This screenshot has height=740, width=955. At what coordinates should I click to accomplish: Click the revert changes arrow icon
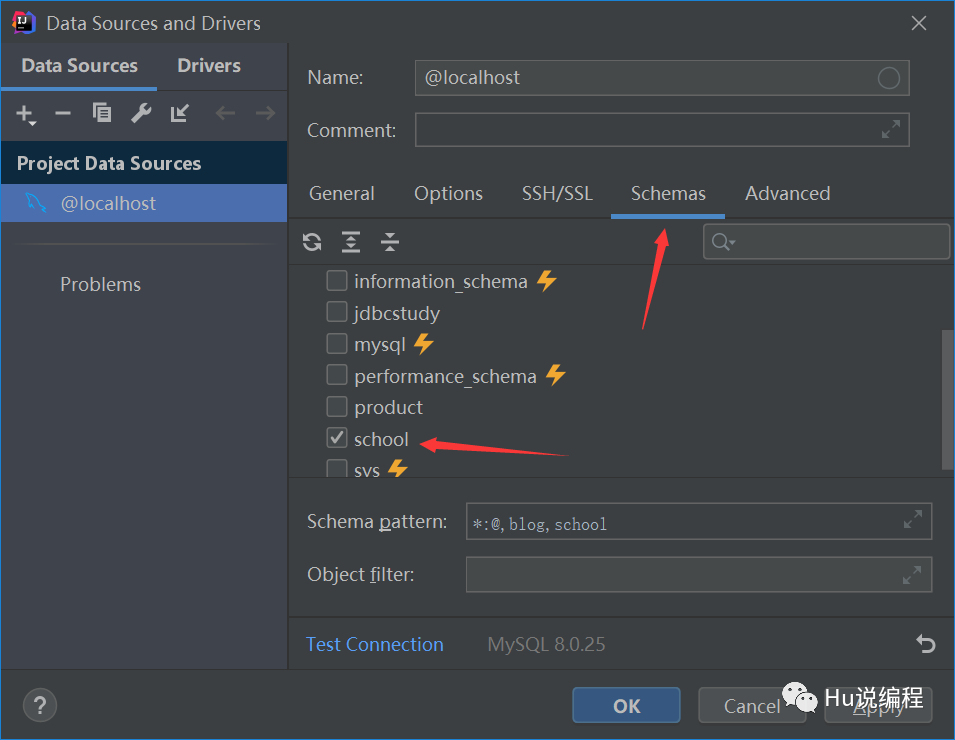pos(926,645)
